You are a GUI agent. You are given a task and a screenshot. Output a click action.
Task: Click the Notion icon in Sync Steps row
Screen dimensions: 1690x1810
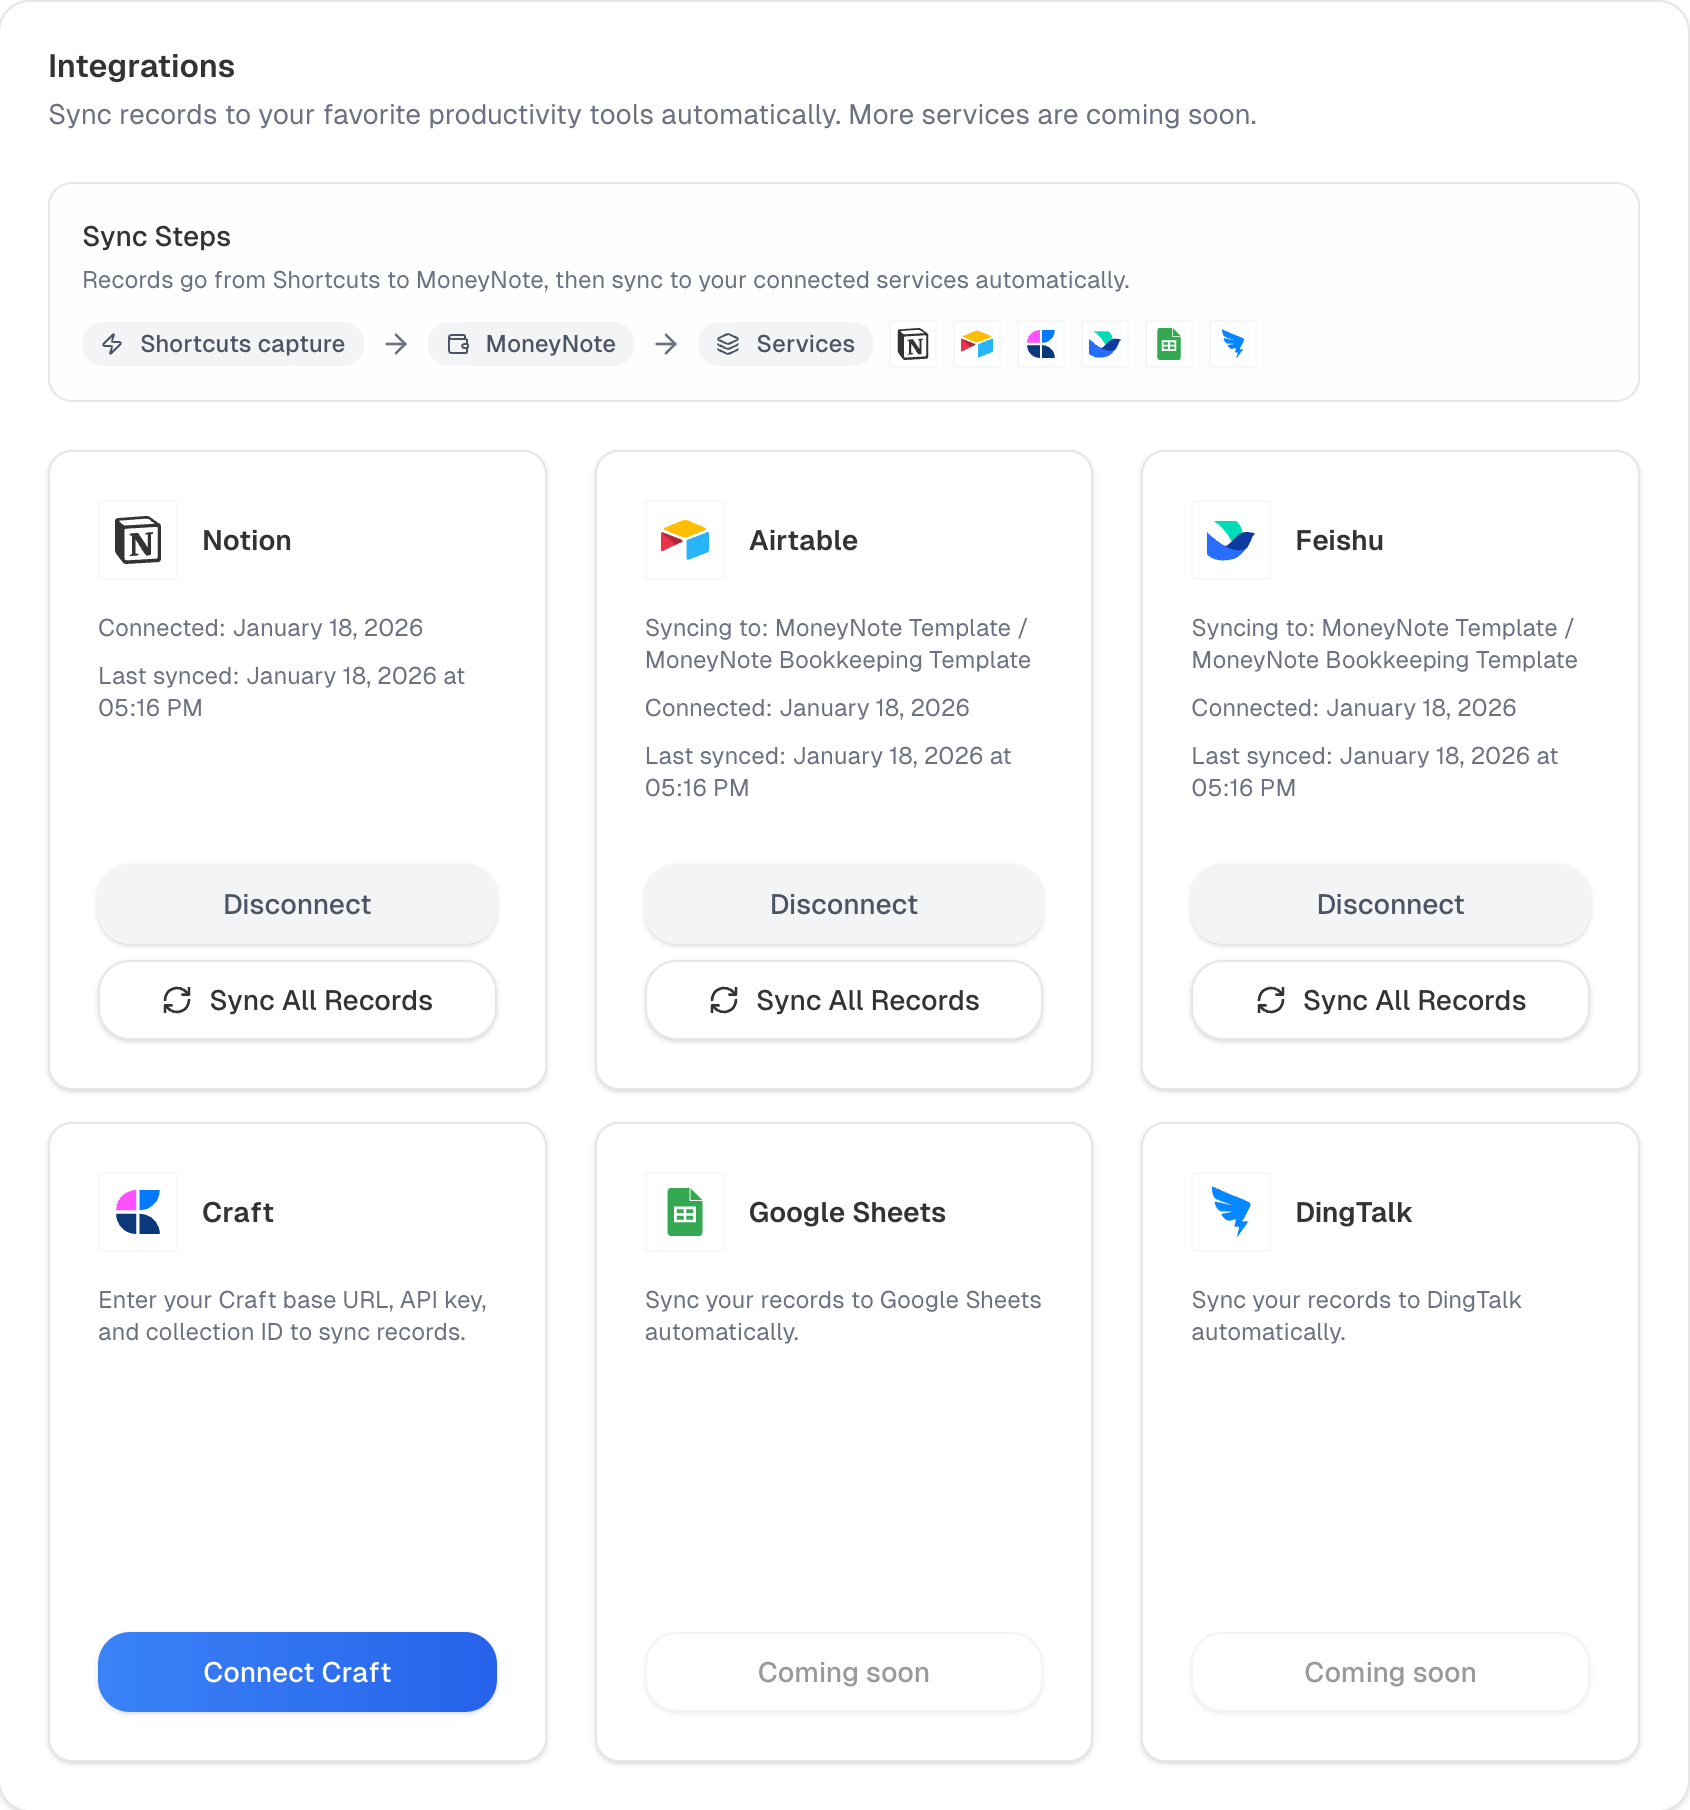913,344
